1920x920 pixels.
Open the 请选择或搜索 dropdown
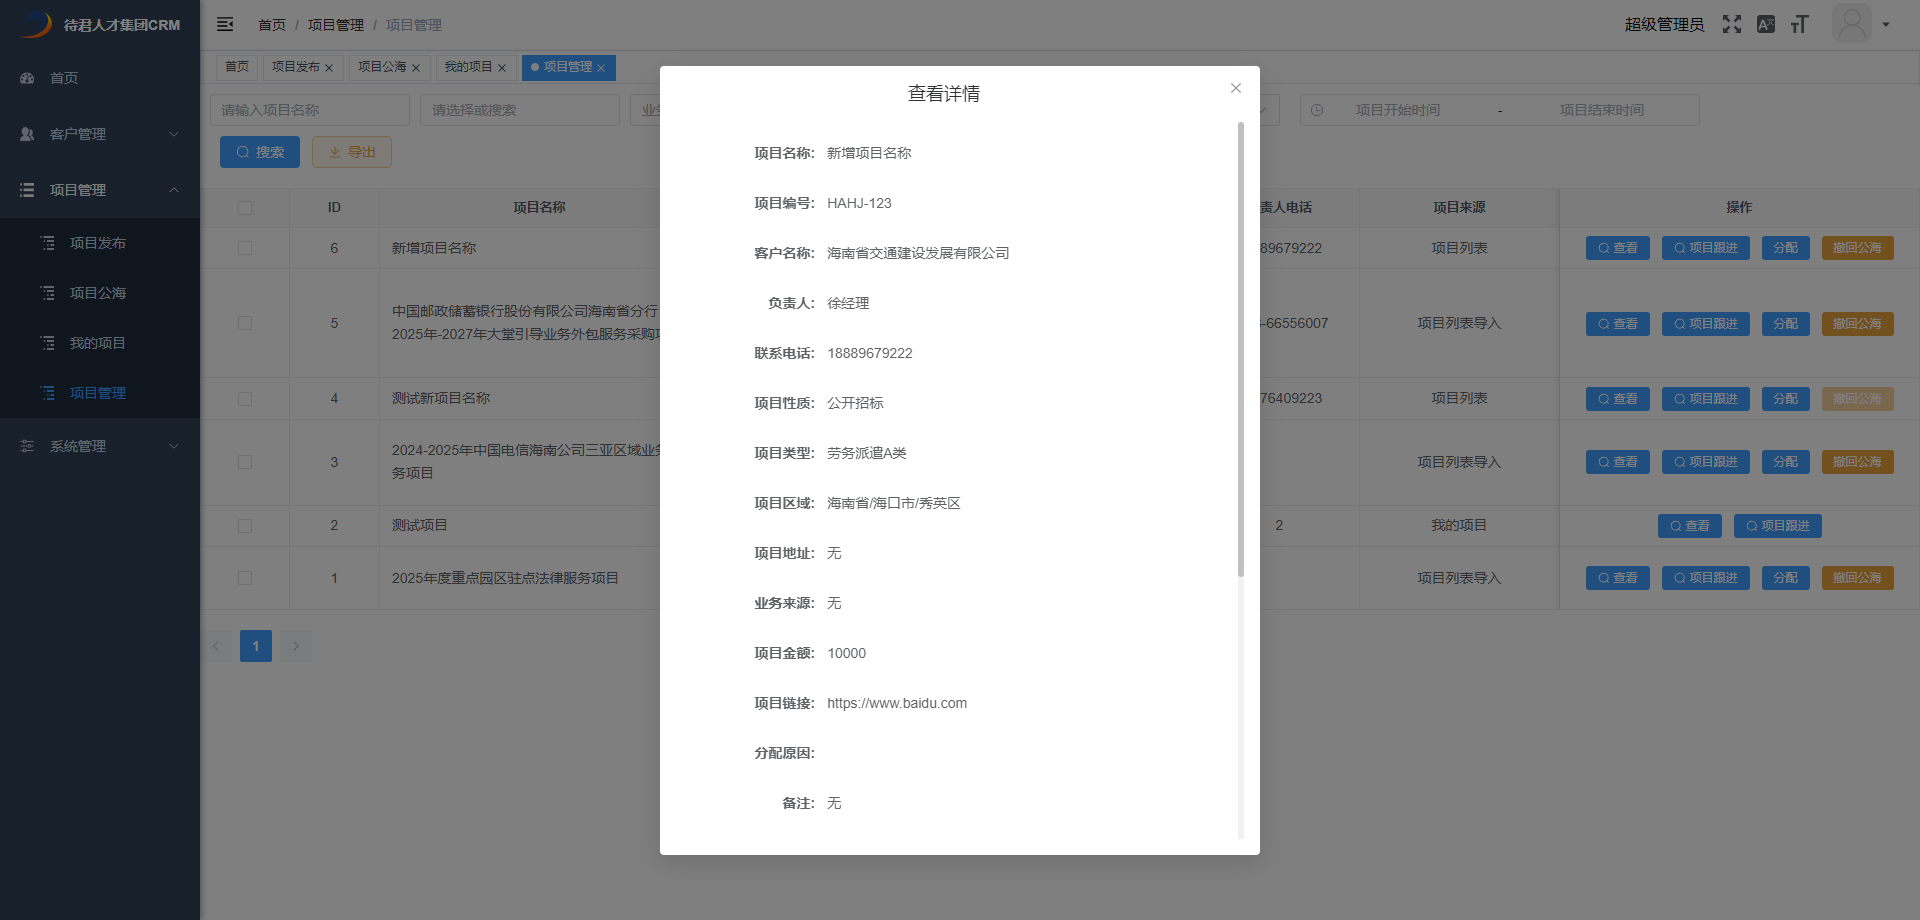(520, 110)
